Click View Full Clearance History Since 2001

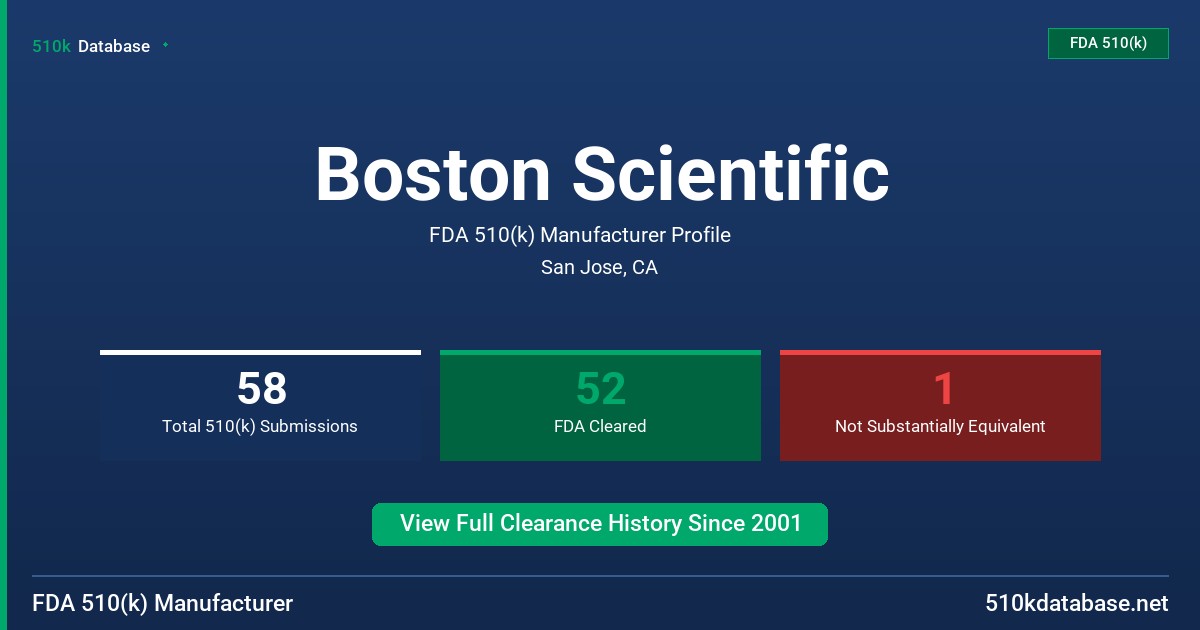[x=600, y=524]
